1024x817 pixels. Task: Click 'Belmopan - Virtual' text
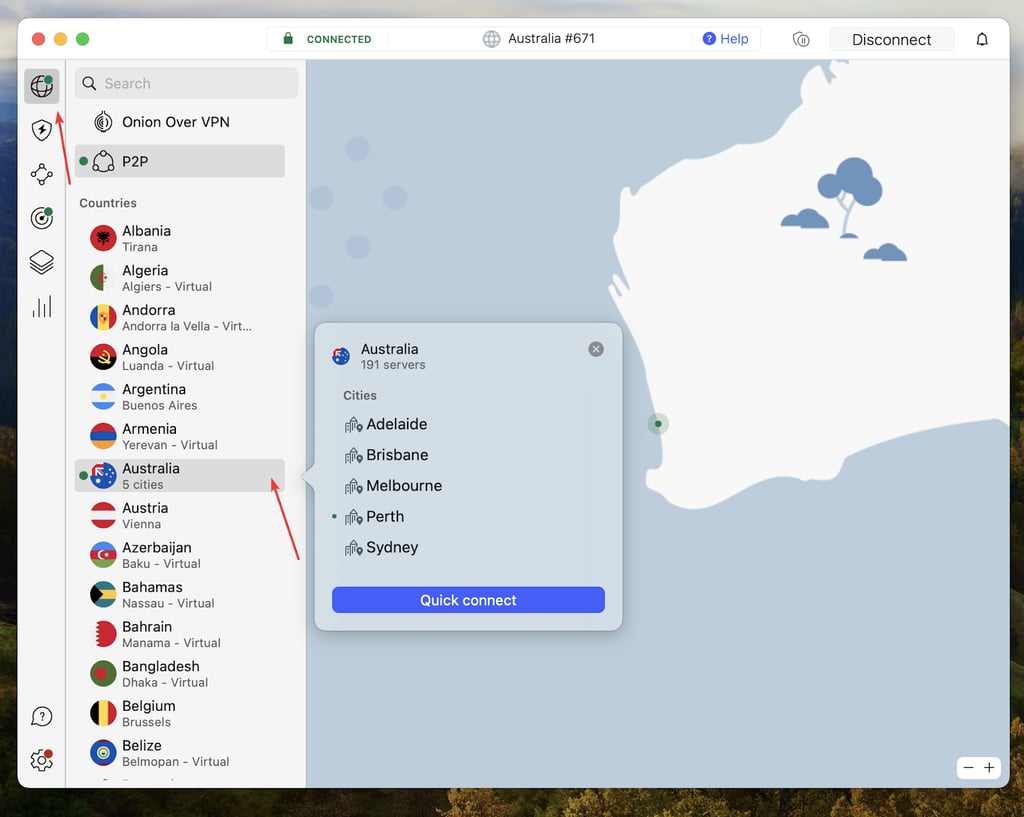pyautogui.click(x=176, y=761)
